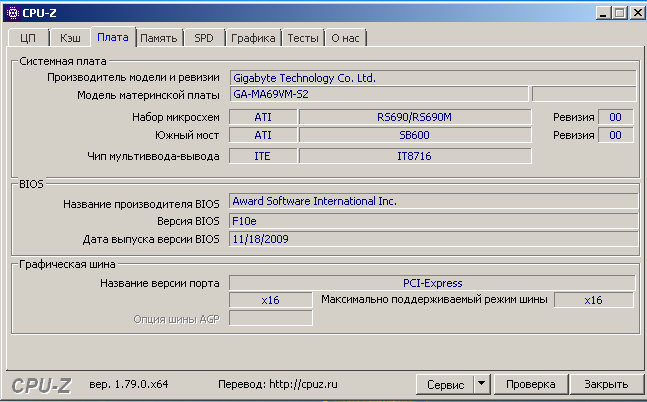The image size is (647, 402).
Task: Click the Производитель модели и ревизии label
Action: [133, 77]
